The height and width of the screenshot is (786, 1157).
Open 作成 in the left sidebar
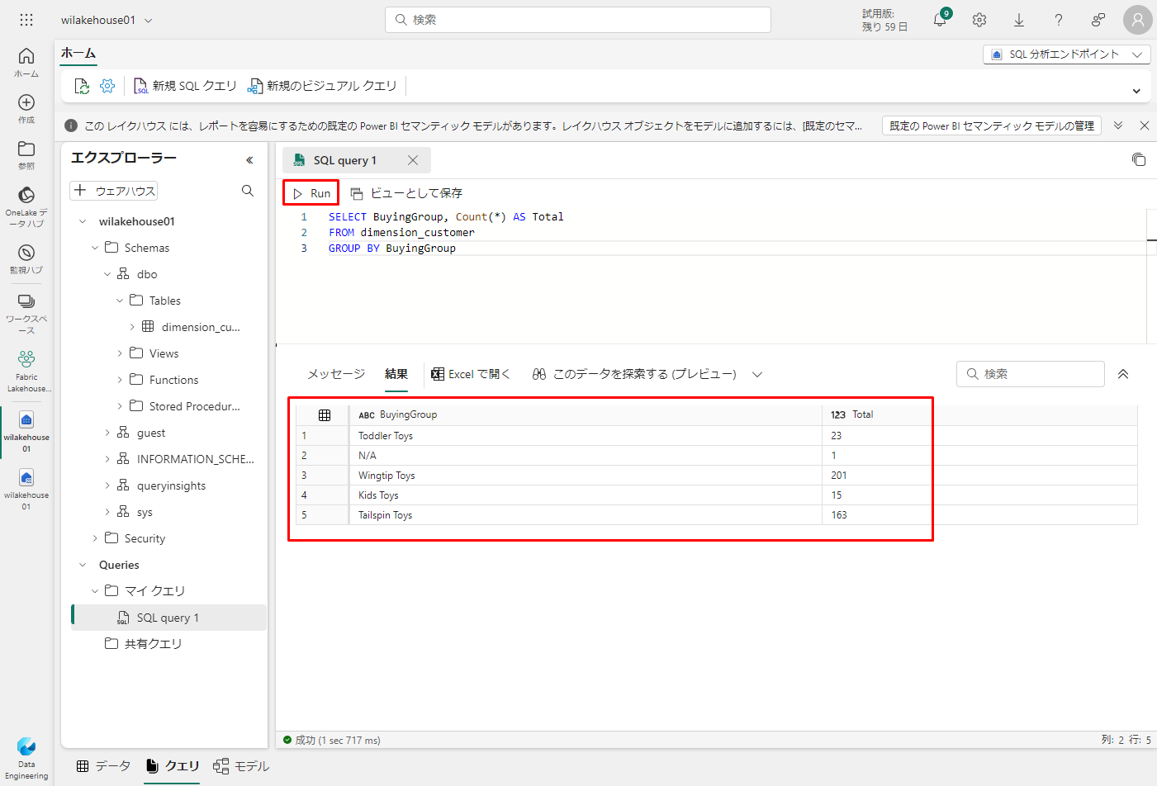pos(27,108)
